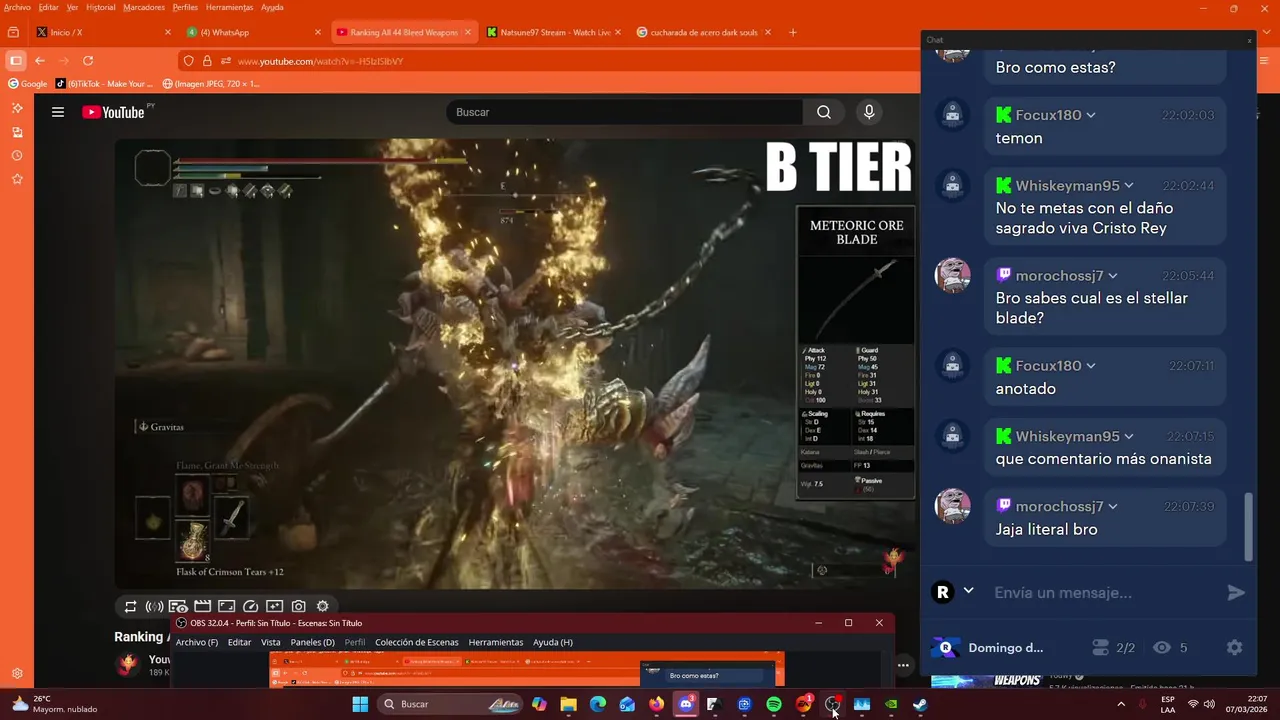Open chat account selector chevron
The width and height of the screenshot is (1280, 720).
coord(968,591)
